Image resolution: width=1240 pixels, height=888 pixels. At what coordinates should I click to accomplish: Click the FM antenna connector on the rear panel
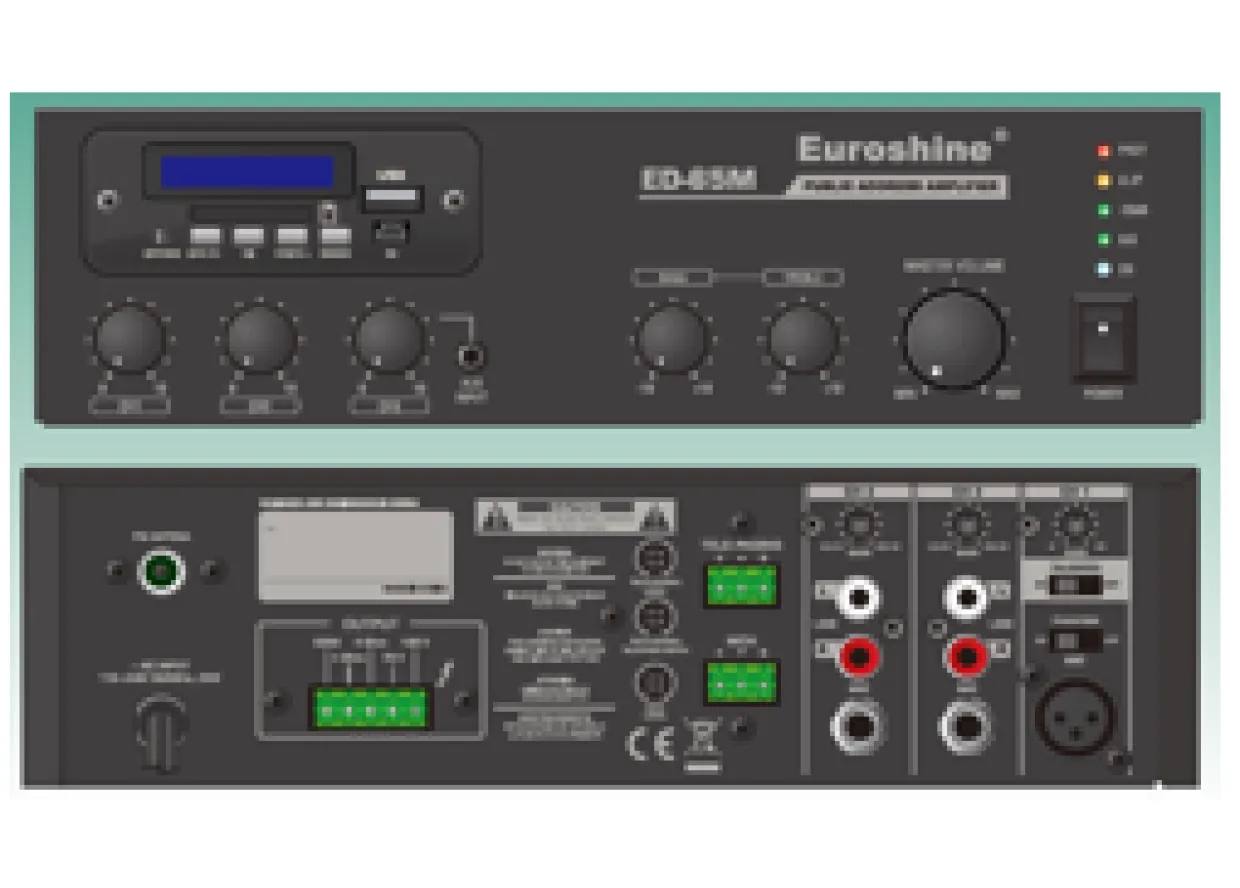(x=161, y=571)
